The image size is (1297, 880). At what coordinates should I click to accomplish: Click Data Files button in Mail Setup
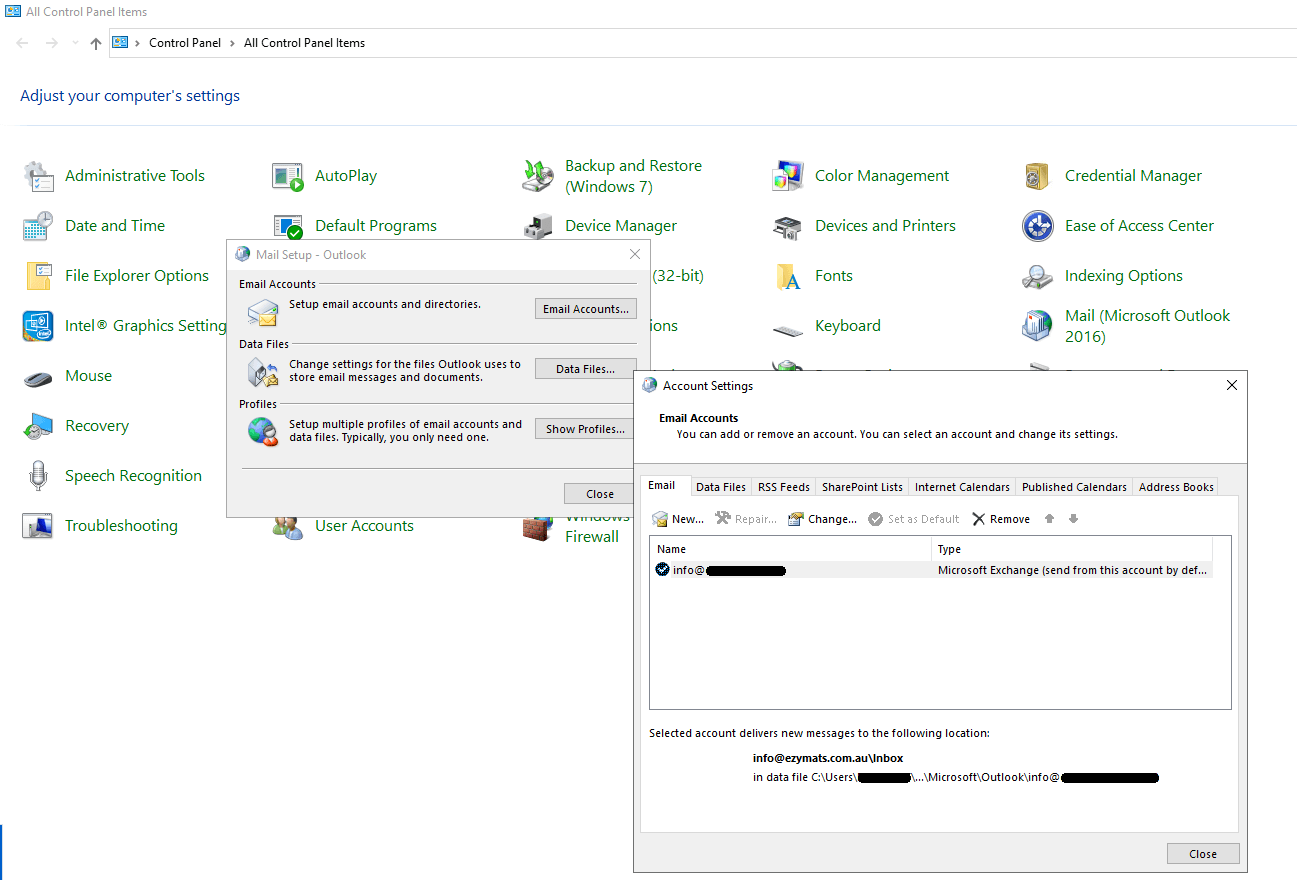(x=586, y=369)
